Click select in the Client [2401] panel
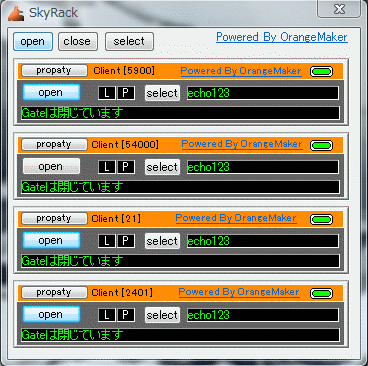 click(x=162, y=315)
